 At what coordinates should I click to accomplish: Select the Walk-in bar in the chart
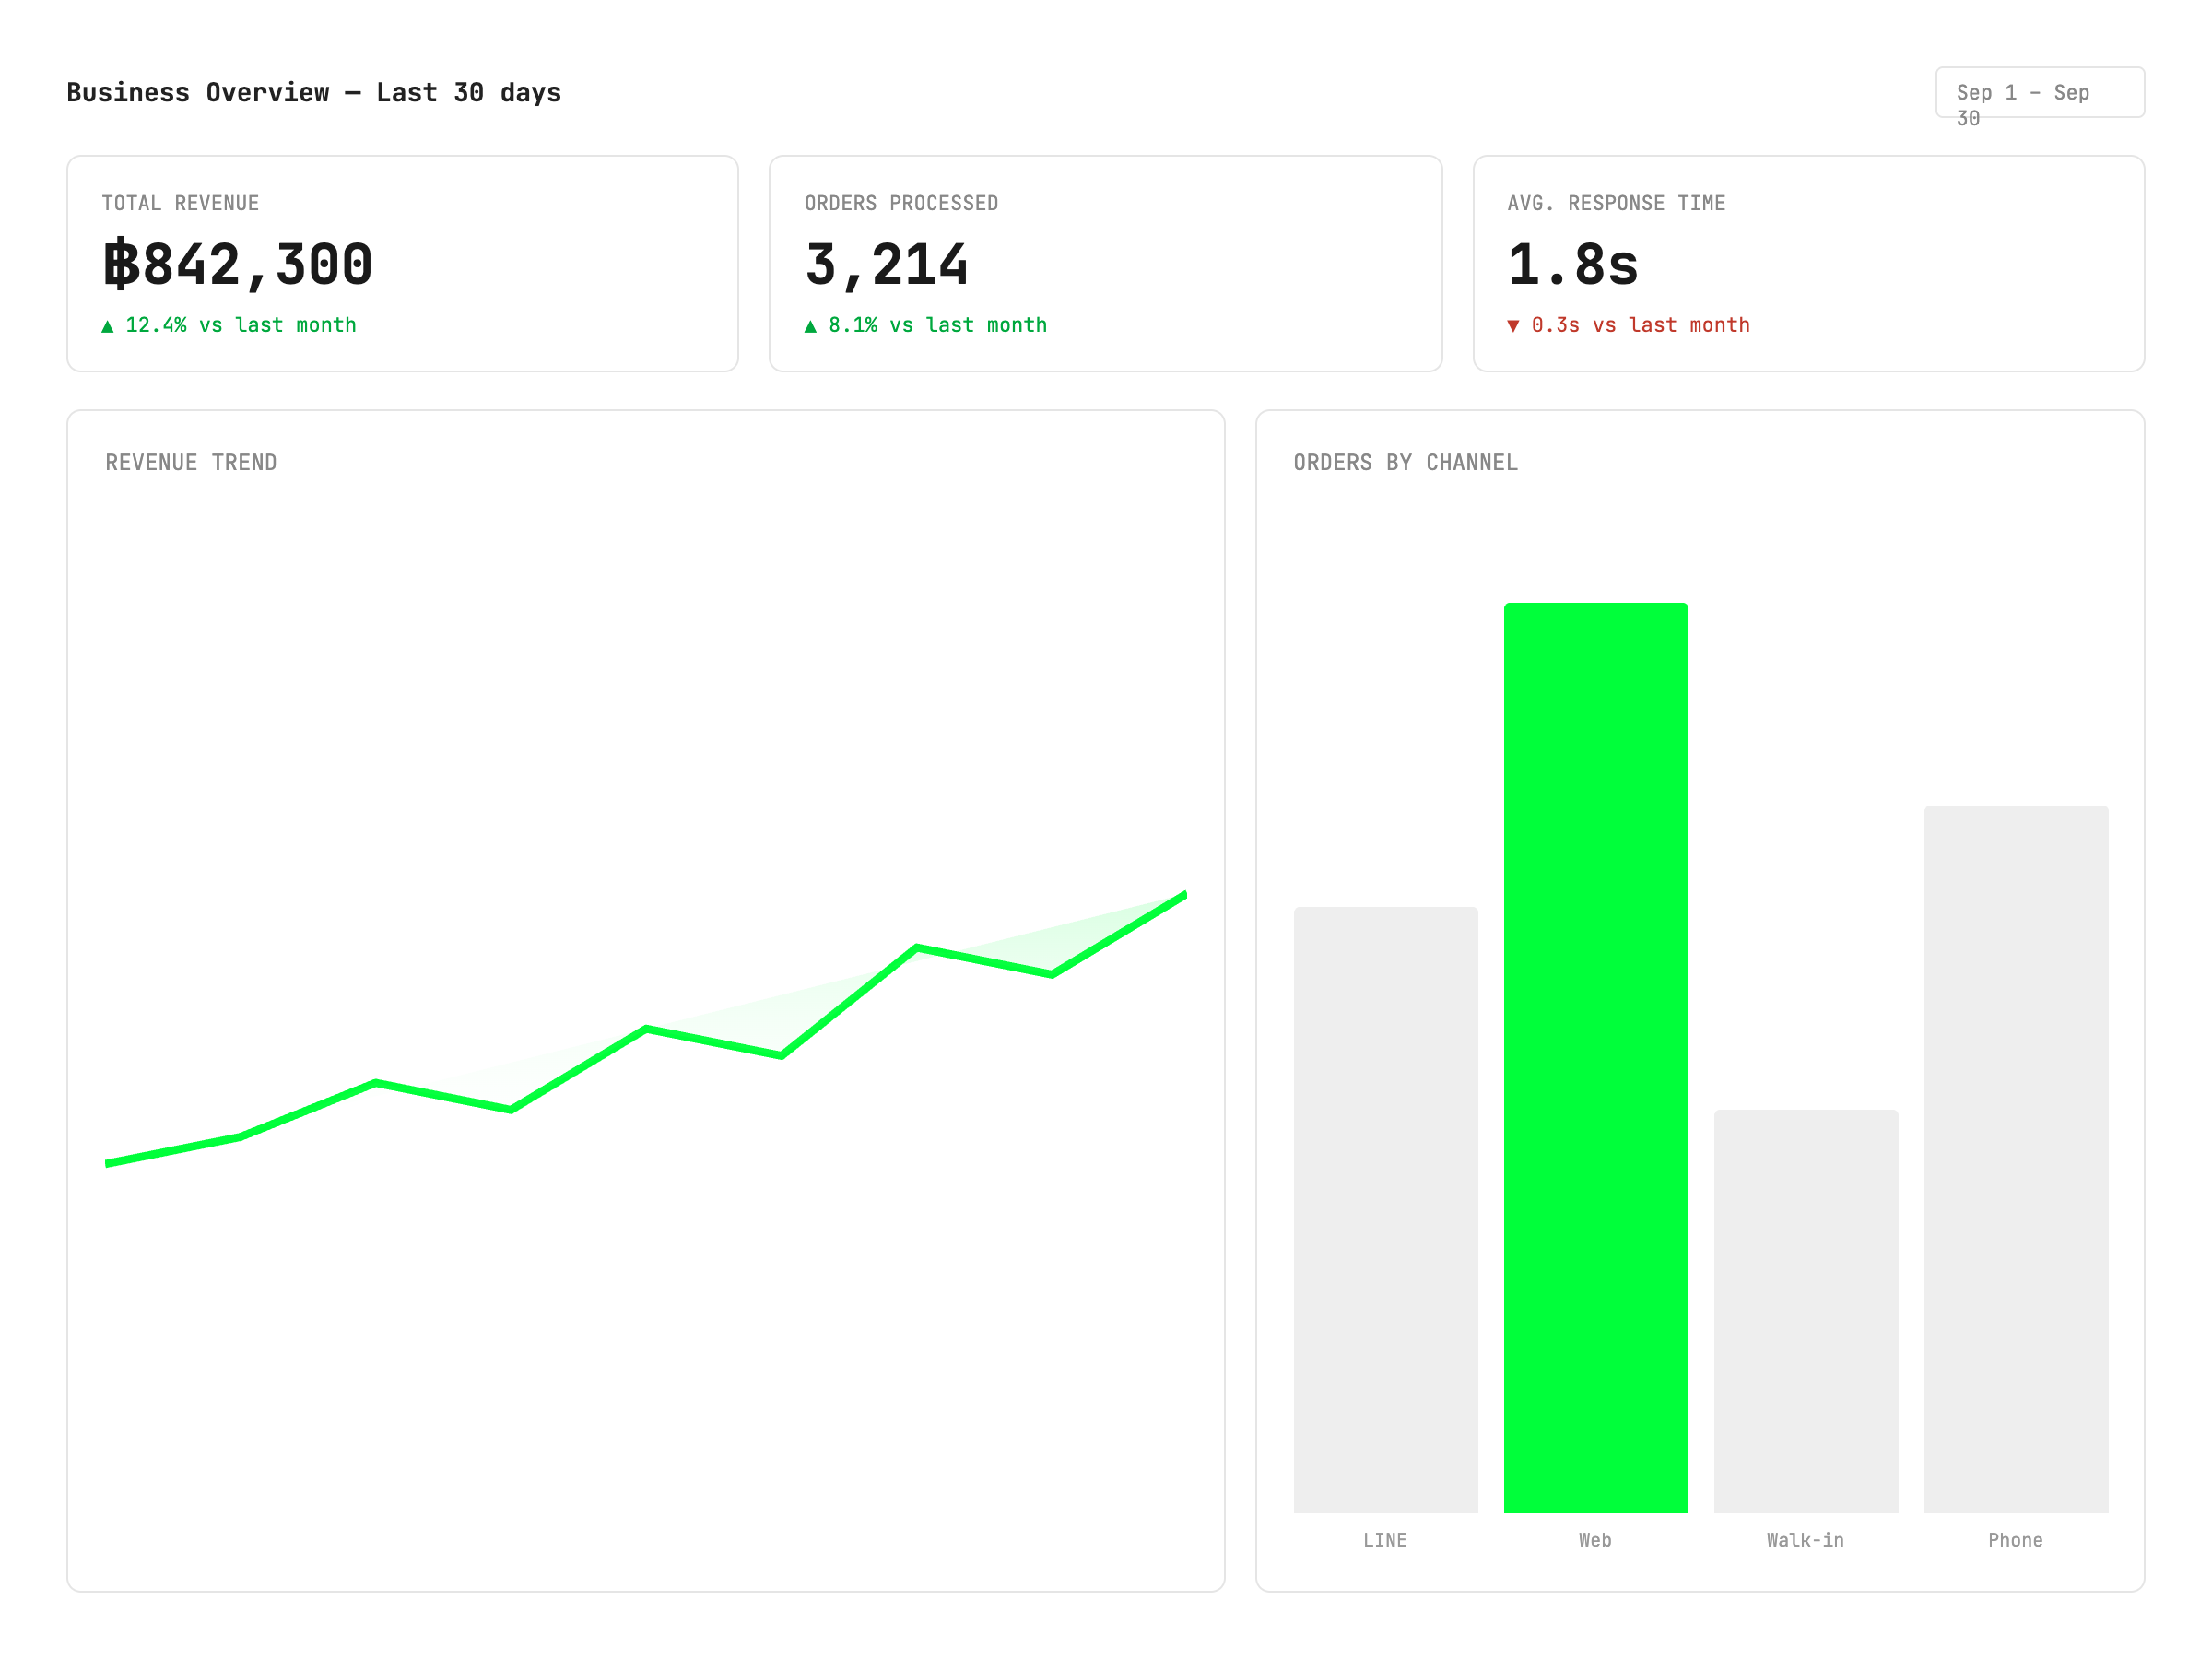1806,1311
